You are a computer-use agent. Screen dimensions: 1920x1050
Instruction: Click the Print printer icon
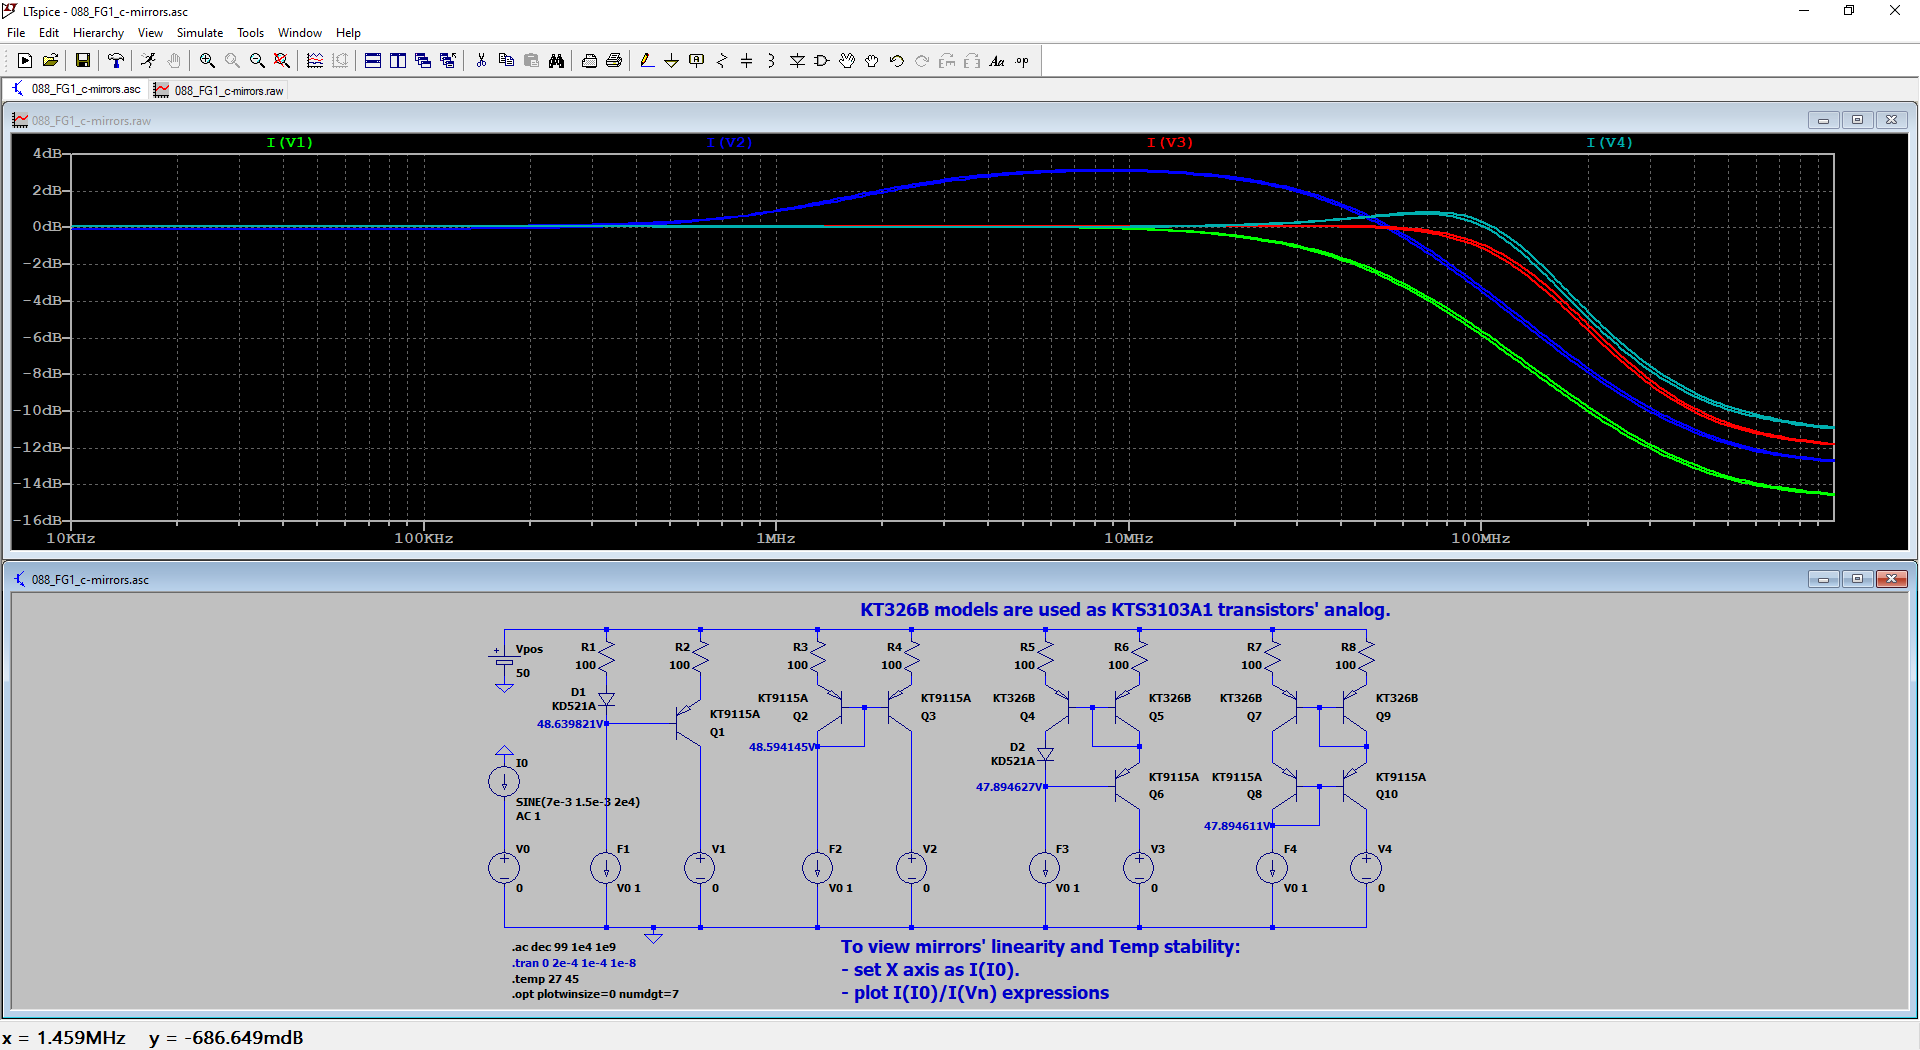pos(614,61)
